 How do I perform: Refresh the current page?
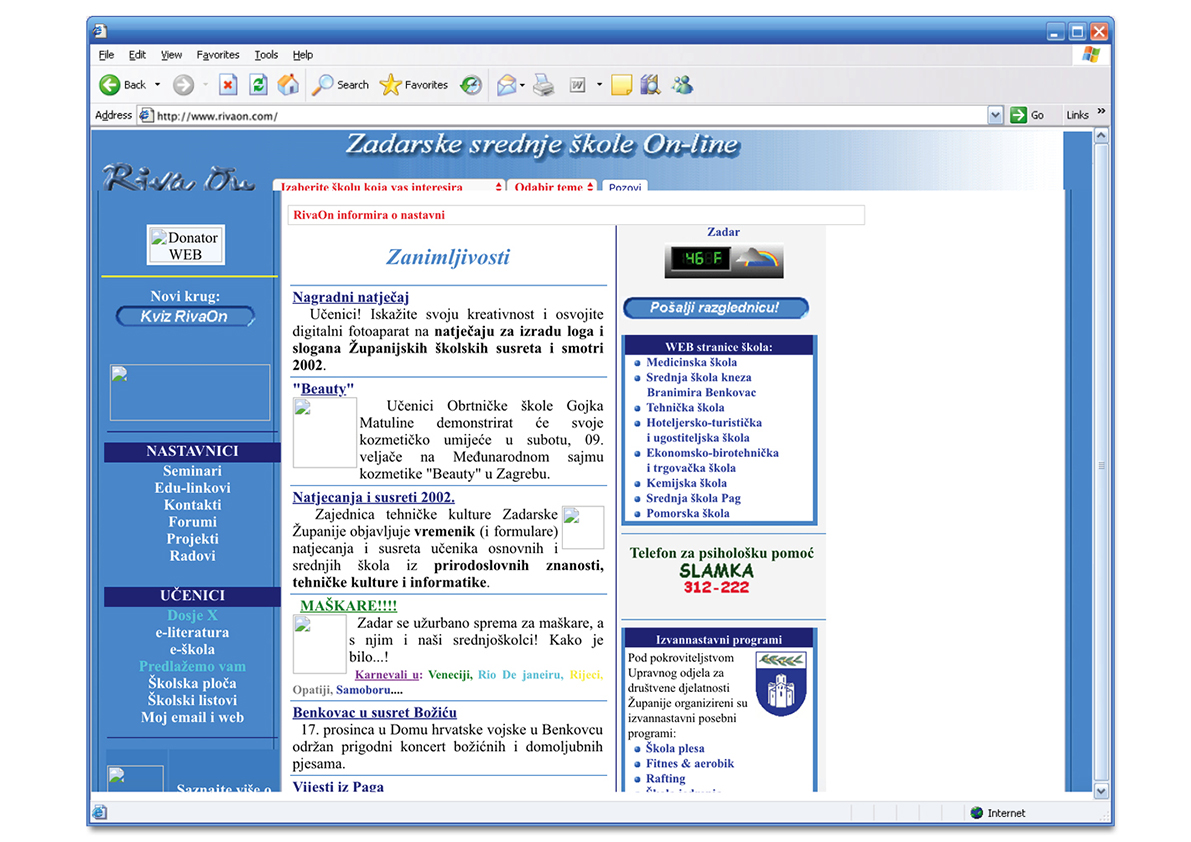257,84
